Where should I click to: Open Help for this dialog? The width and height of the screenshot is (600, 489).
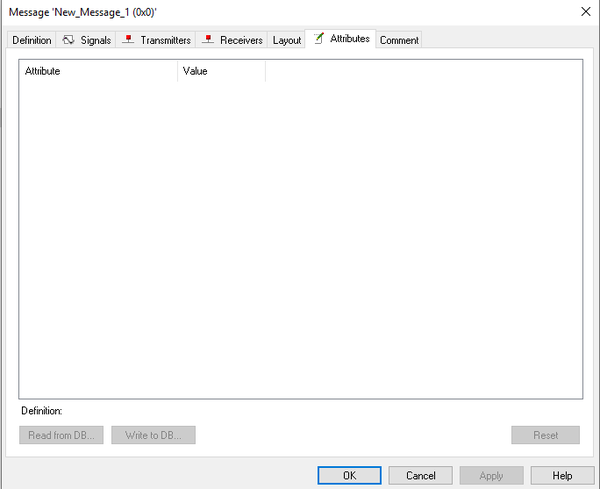click(562, 476)
